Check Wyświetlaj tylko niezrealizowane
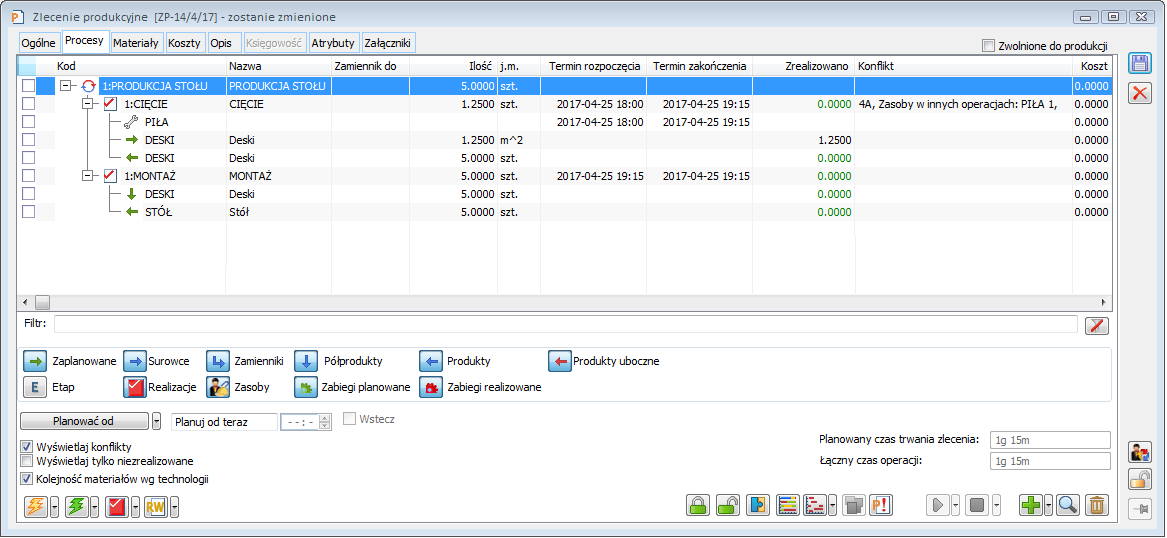The height and width of the screenshot is (538, 1167). click(27, 461)
